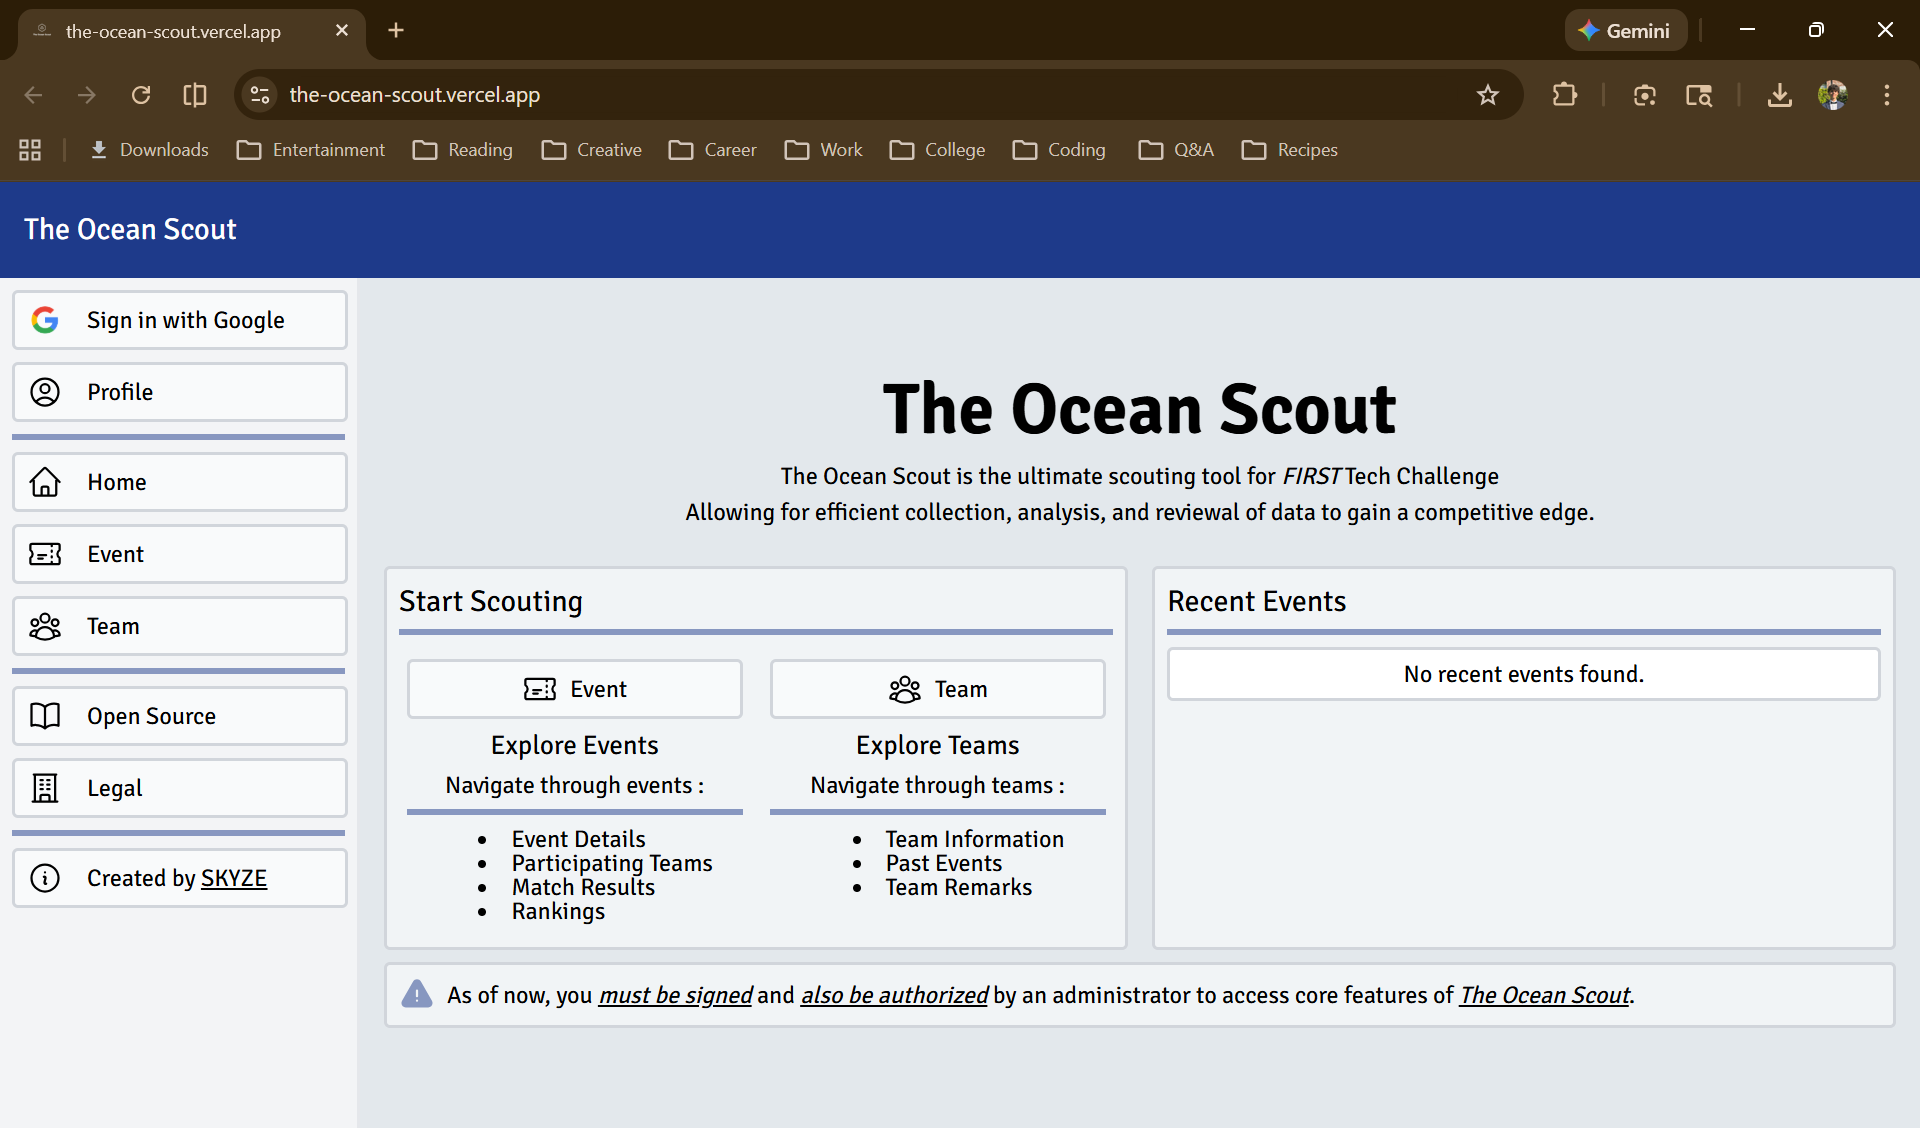Open the browser downloads tray icon
1920x1128 pixels.
(1780, 95)
